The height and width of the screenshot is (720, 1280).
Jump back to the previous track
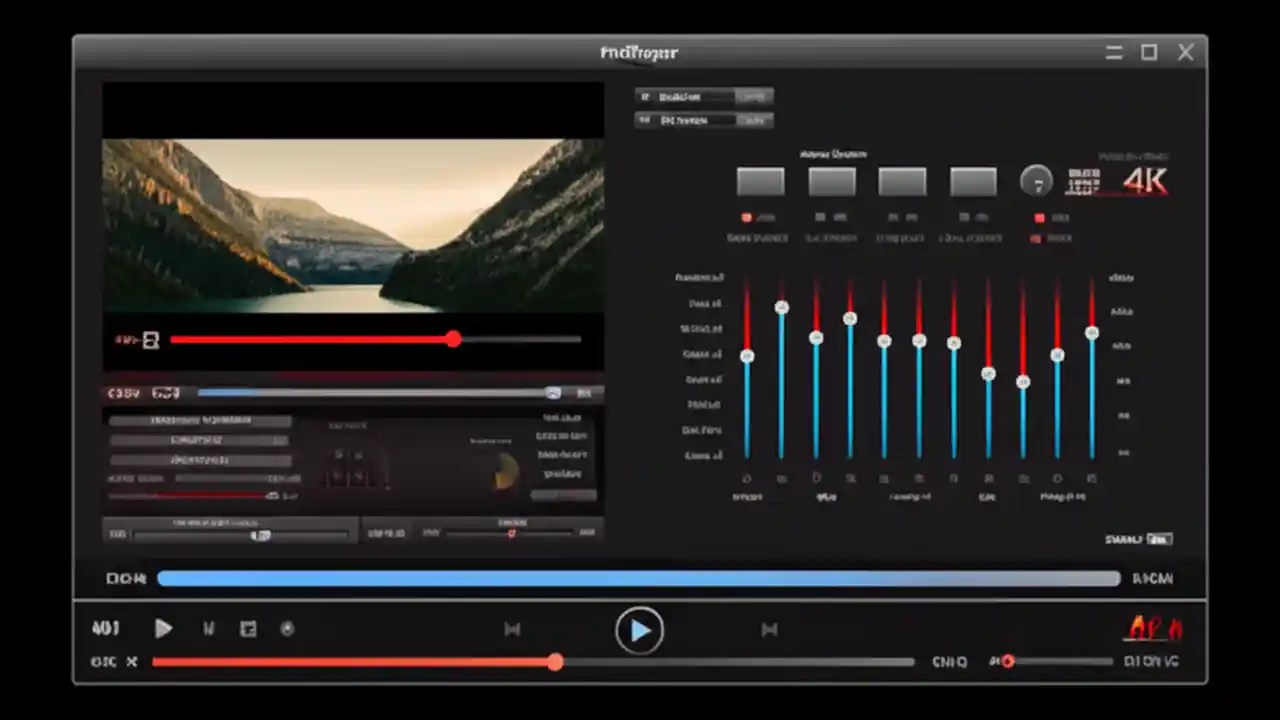[x=512, y=629]
